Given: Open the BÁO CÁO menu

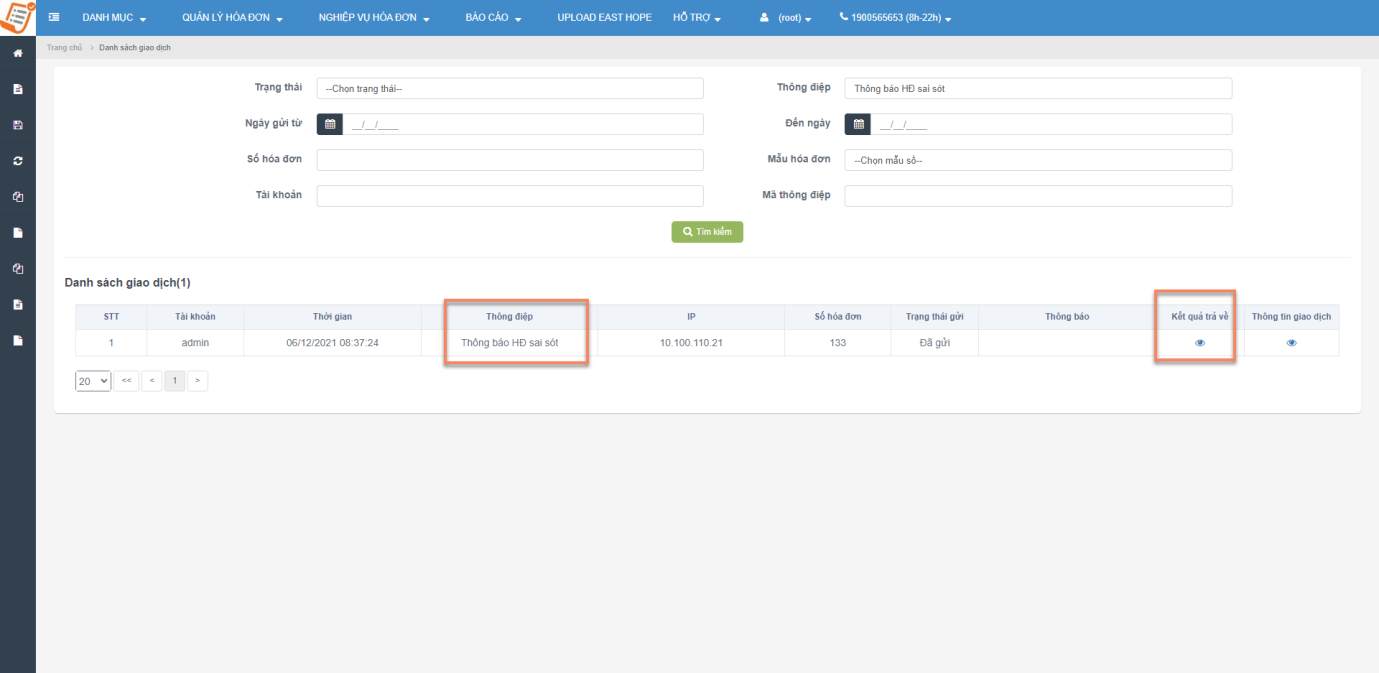Looking at the screenshot, I should [493, 18].
